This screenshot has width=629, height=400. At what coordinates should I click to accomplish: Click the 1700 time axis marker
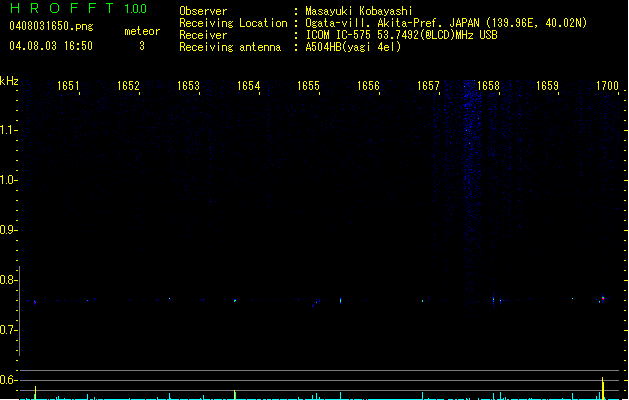click(607, 86)
